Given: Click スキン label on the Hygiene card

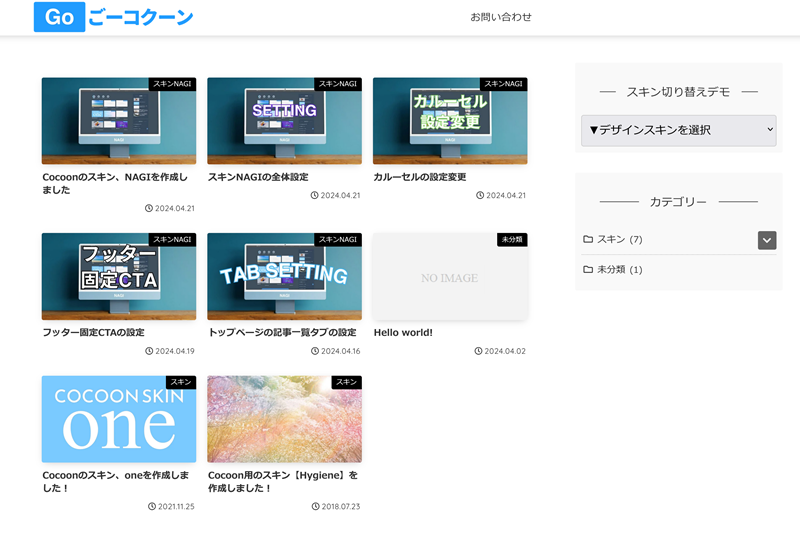Looking at the screenshot, I should (x=347, y=383).
